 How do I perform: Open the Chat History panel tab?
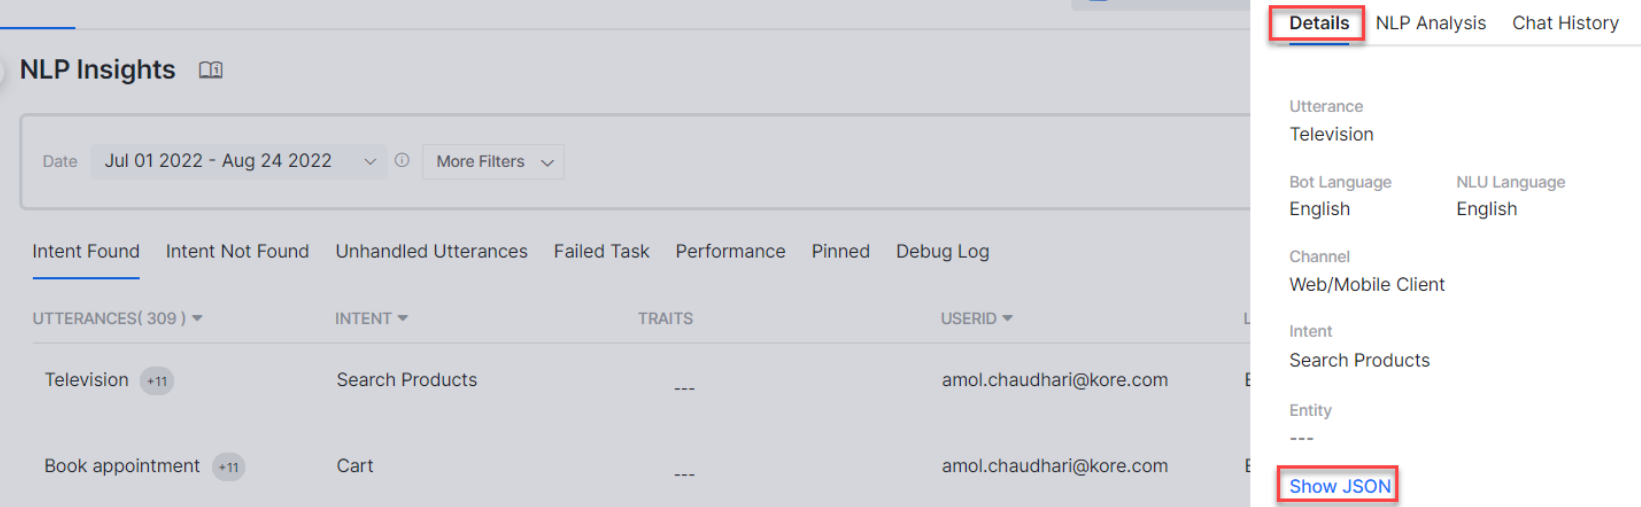[x=1565, y=23]
